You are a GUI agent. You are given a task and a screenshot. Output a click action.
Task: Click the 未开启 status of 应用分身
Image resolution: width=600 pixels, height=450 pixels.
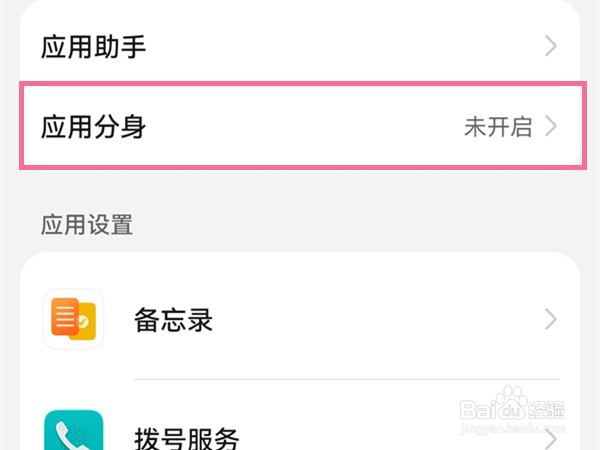tap(498, 127)
